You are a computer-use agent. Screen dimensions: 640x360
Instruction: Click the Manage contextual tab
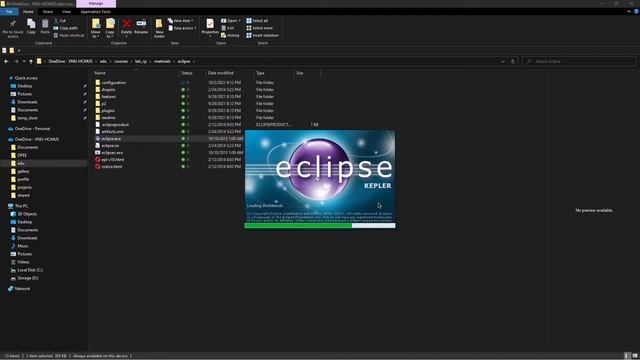click(96, 3)
